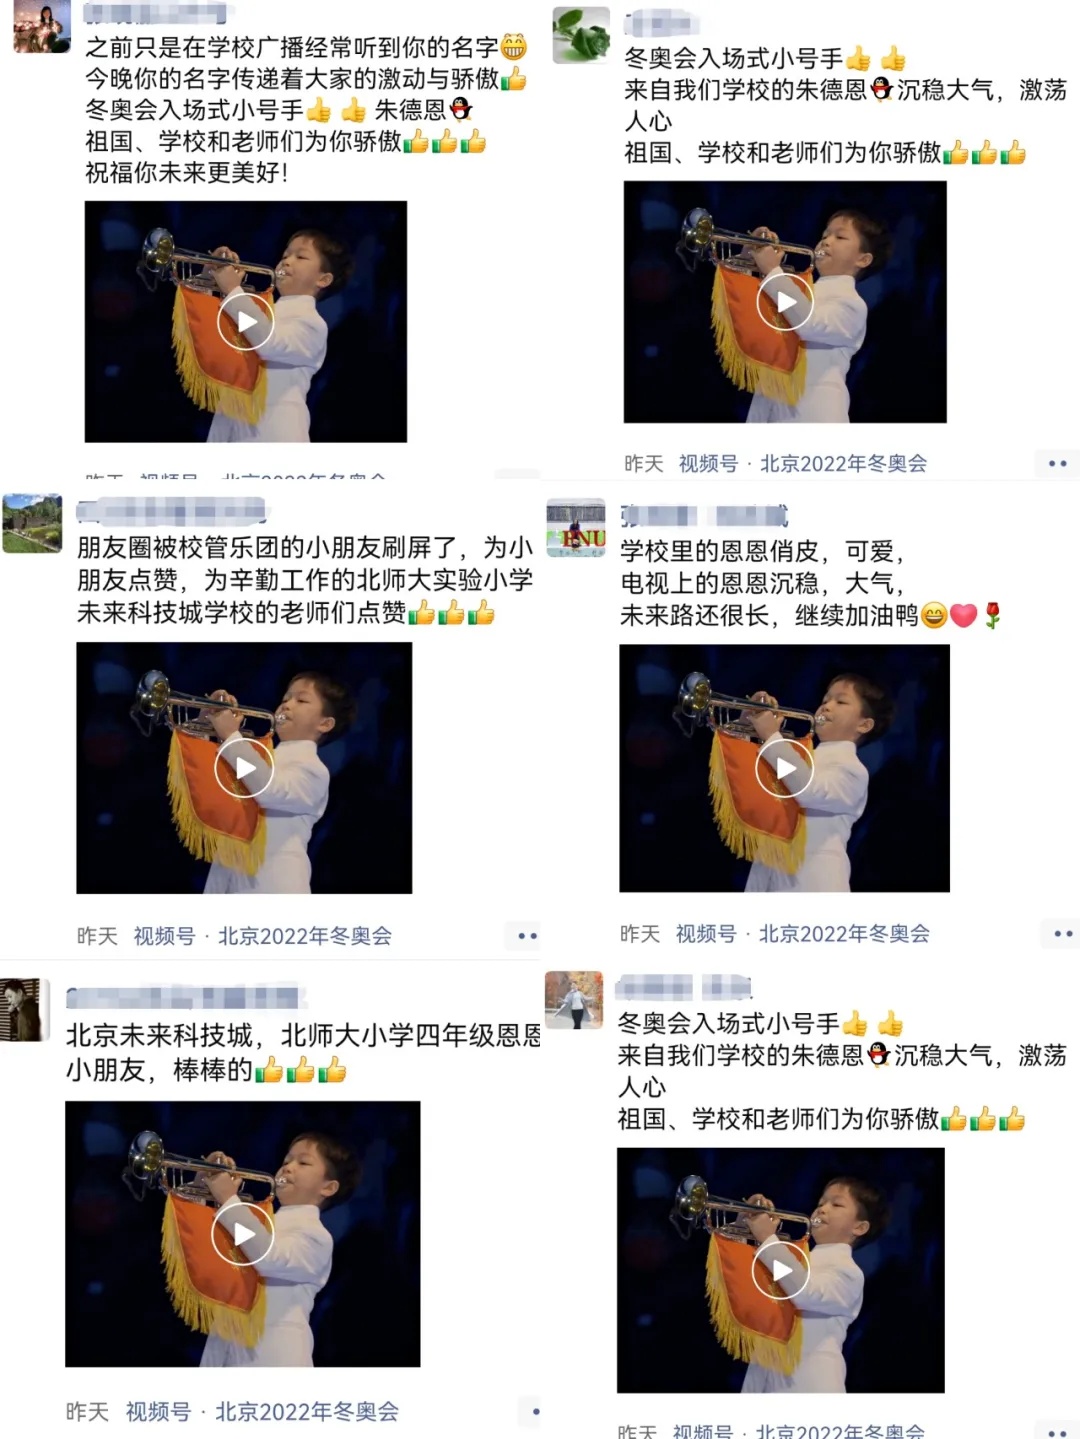Image resolution: width=1080 pixels, height=1439 pixels.
Task: Play the video under the 之前只是在学校广播 post
Action: [x=245, y=321]
